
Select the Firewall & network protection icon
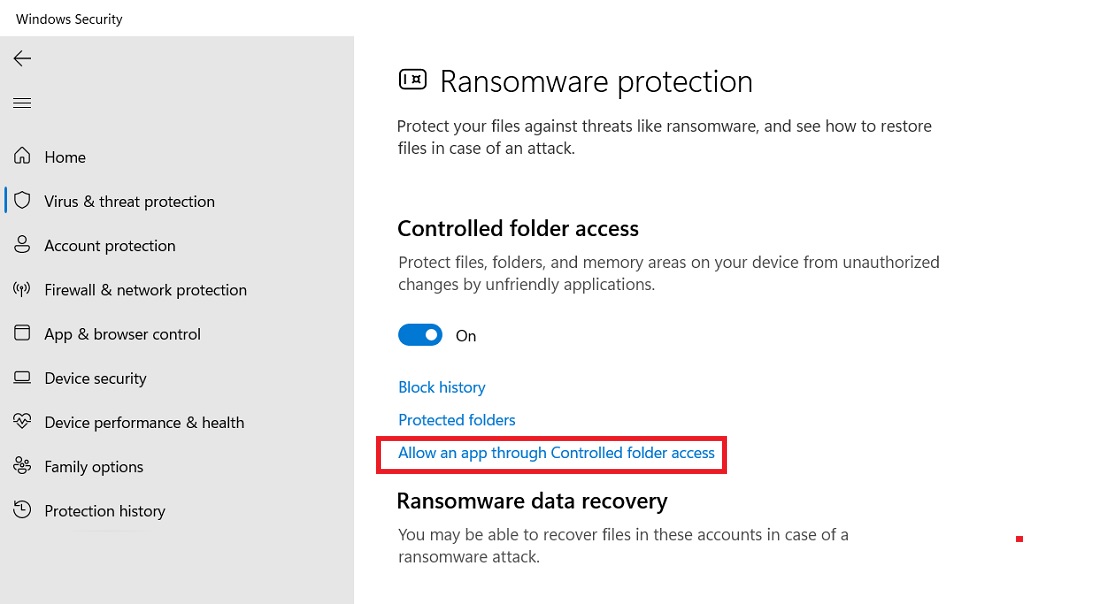[x=22, y=289]
